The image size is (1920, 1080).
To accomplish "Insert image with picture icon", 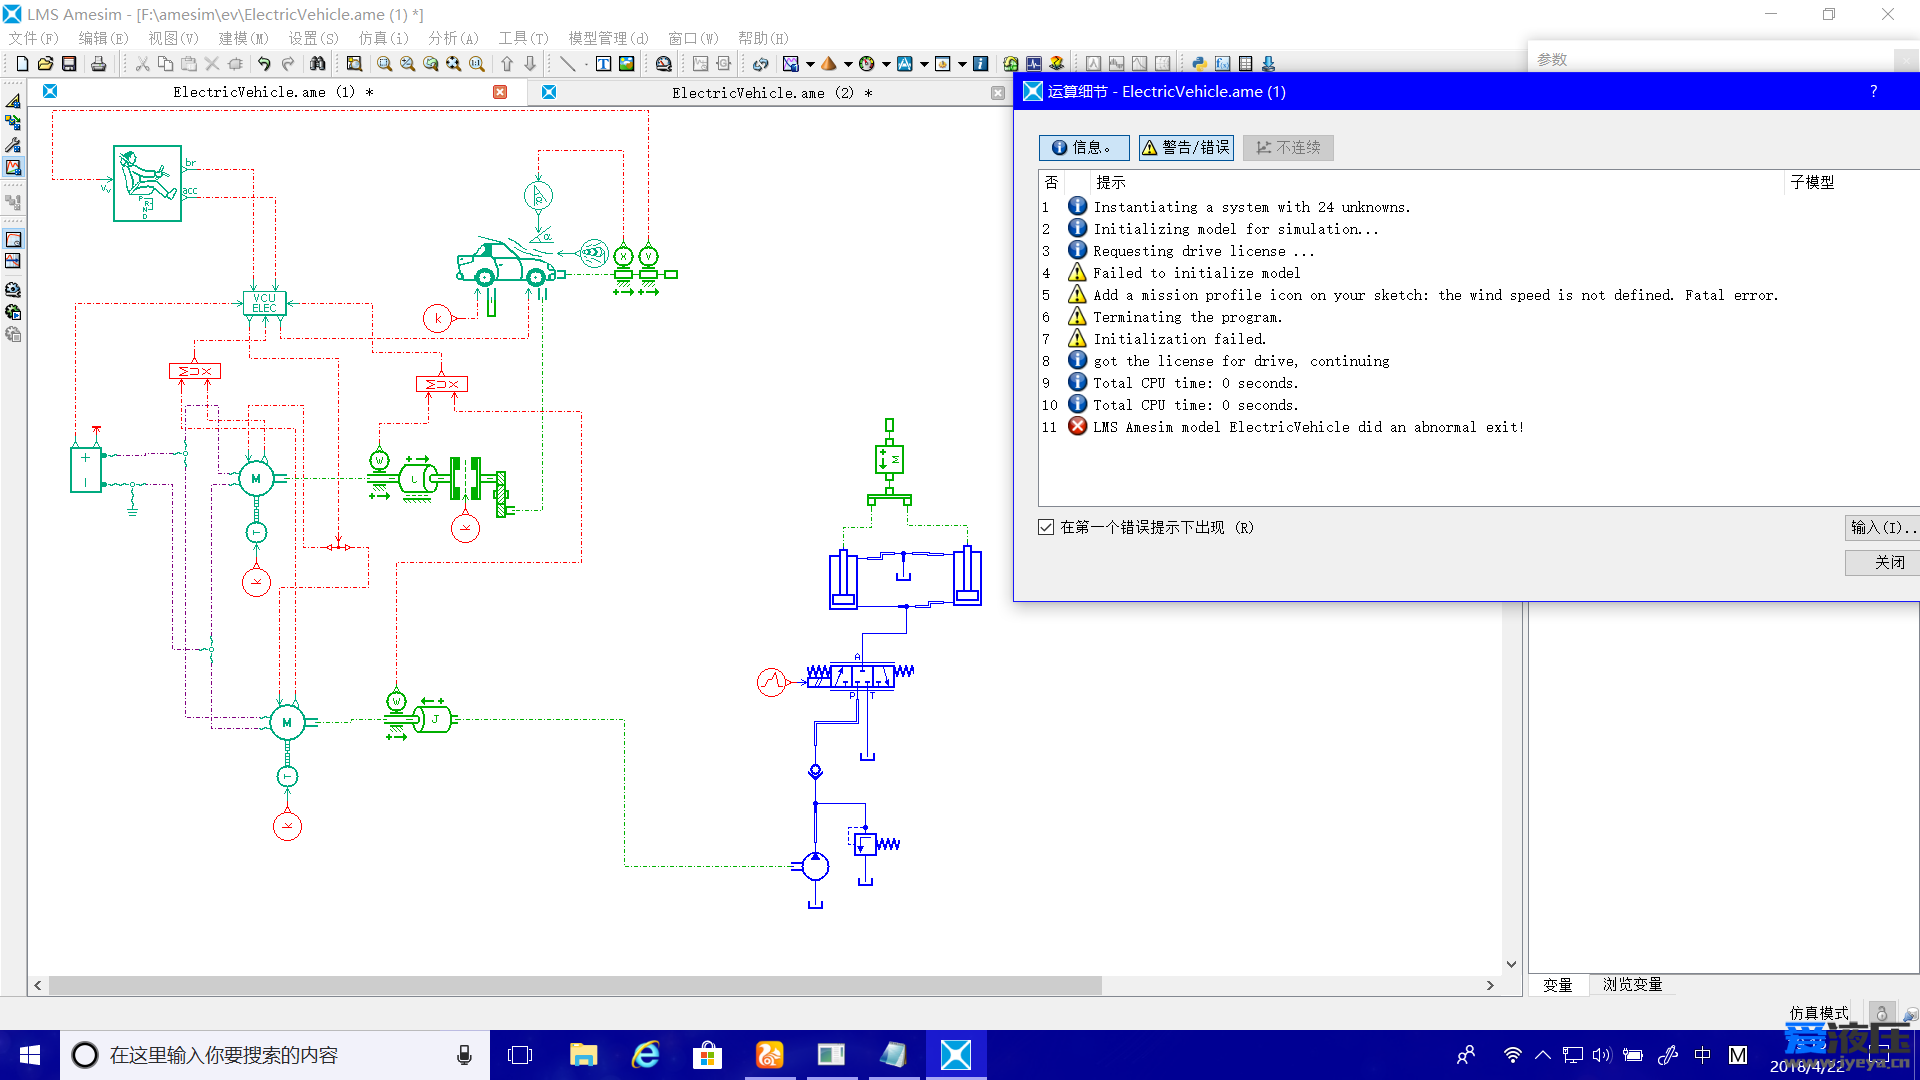I will pyautogui.click(x=627, y=64).
